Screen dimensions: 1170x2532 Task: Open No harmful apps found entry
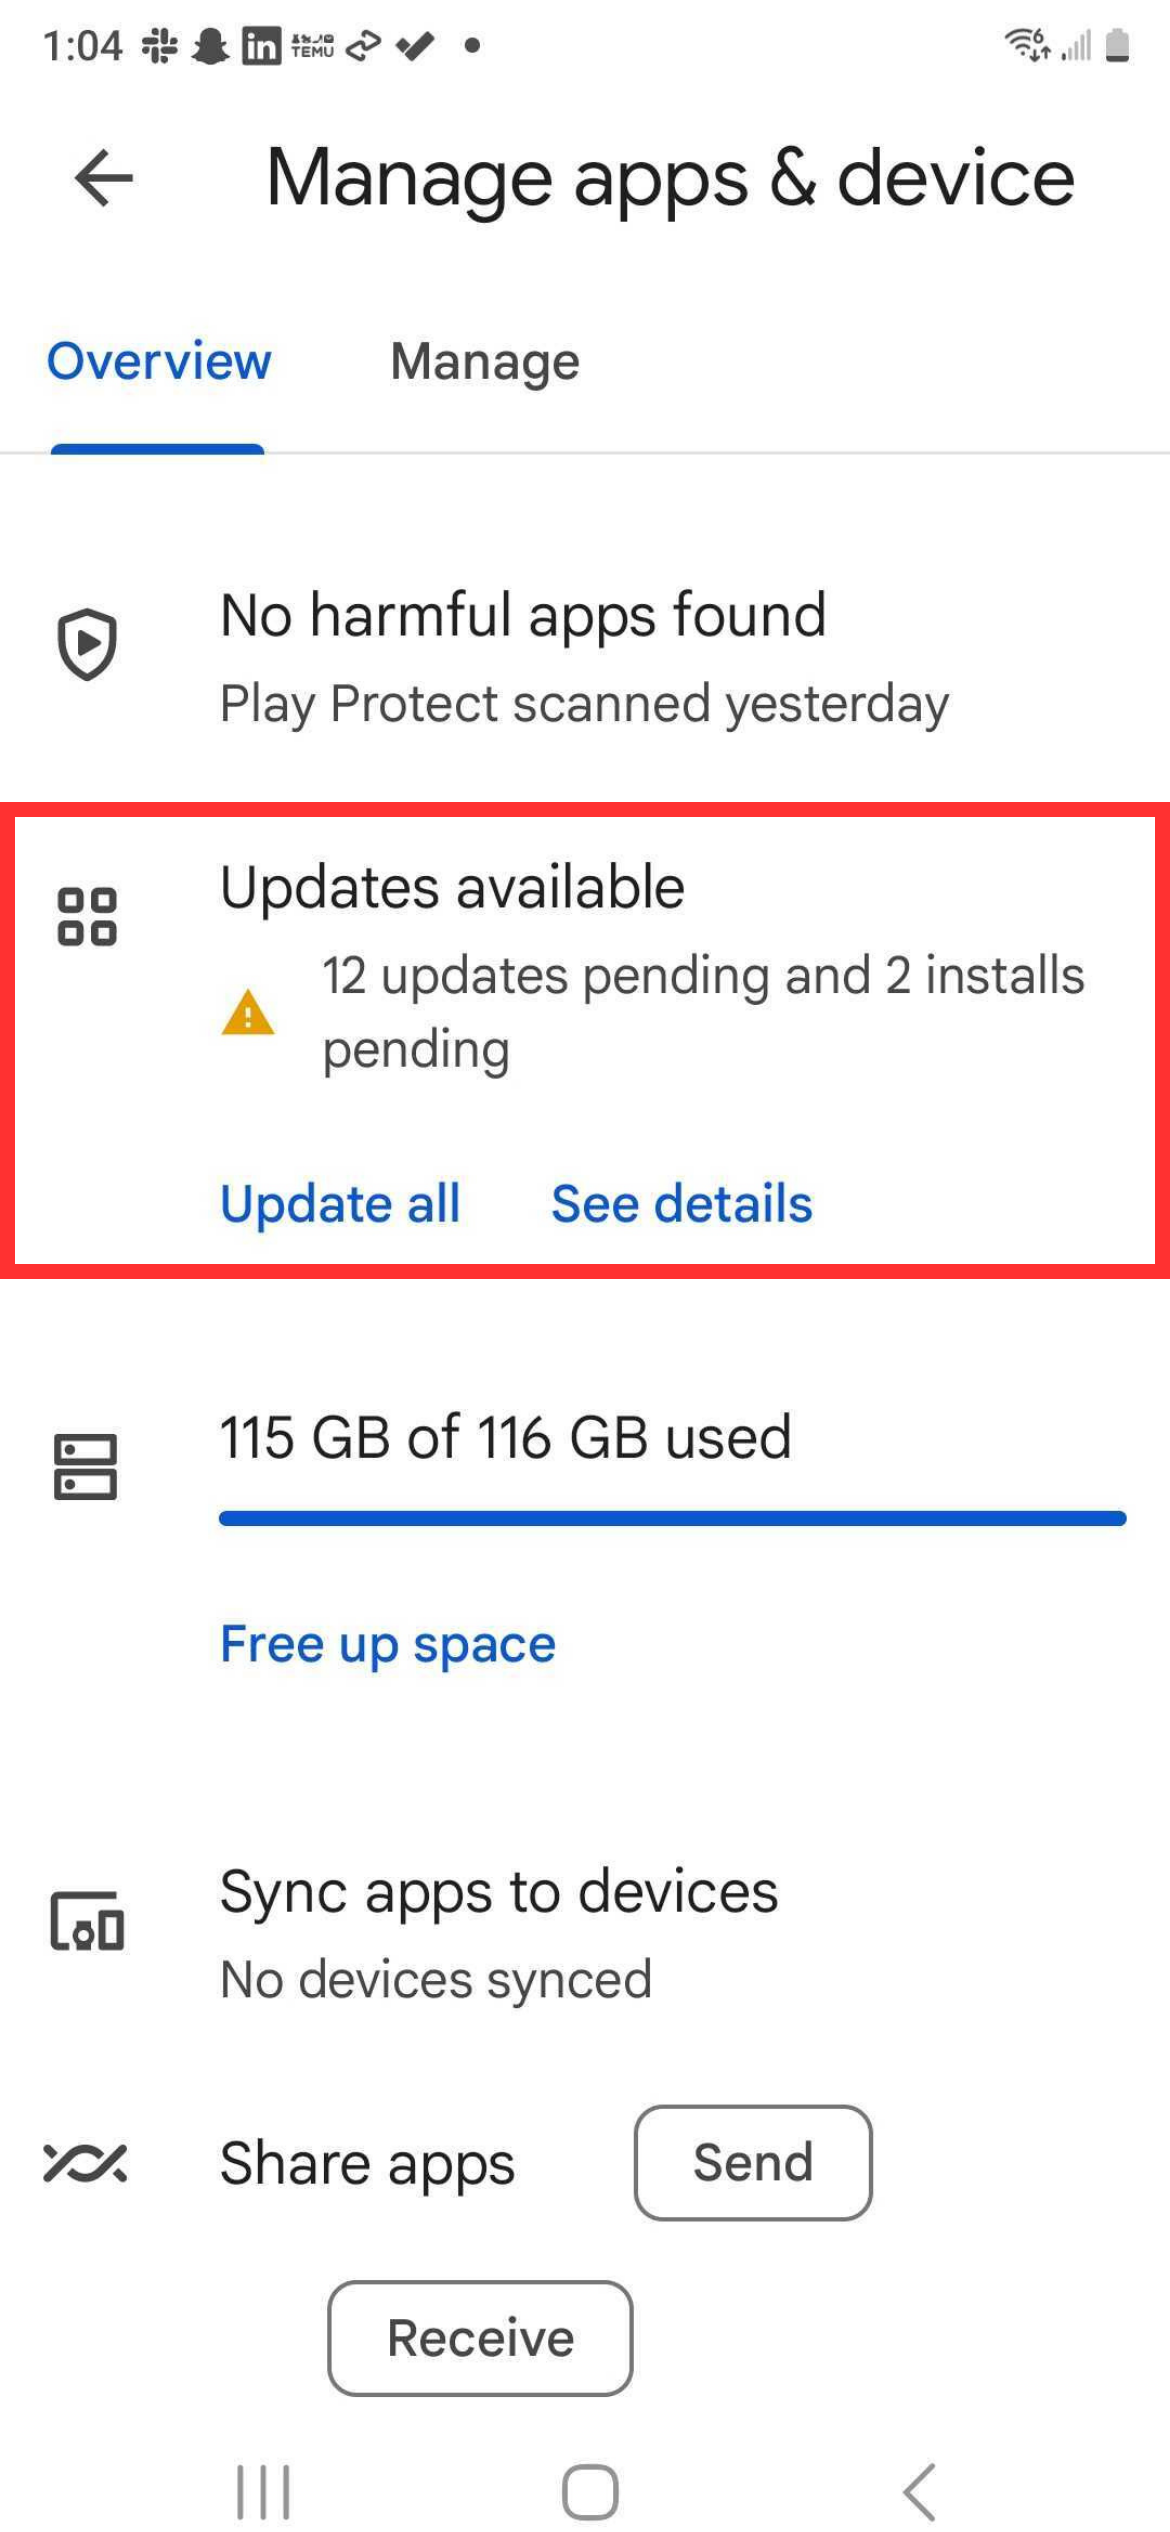point(585,657)
